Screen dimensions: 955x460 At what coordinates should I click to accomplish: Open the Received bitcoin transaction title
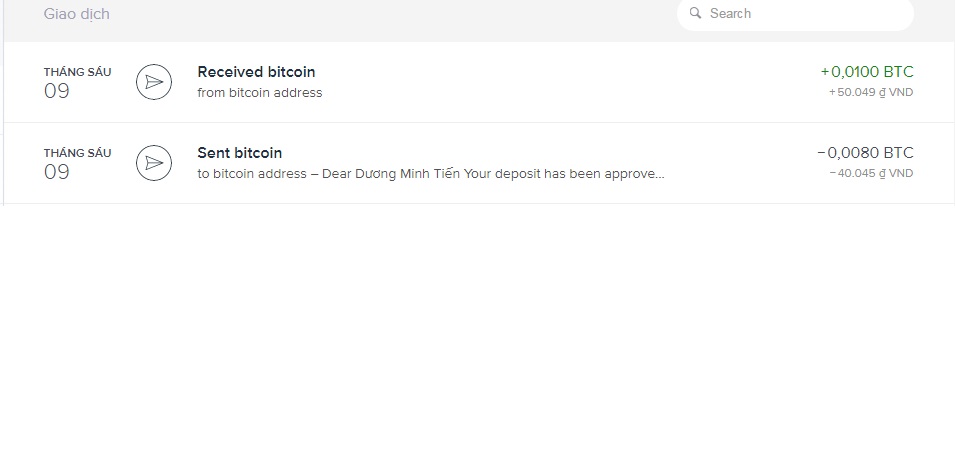tap(256, 72)
